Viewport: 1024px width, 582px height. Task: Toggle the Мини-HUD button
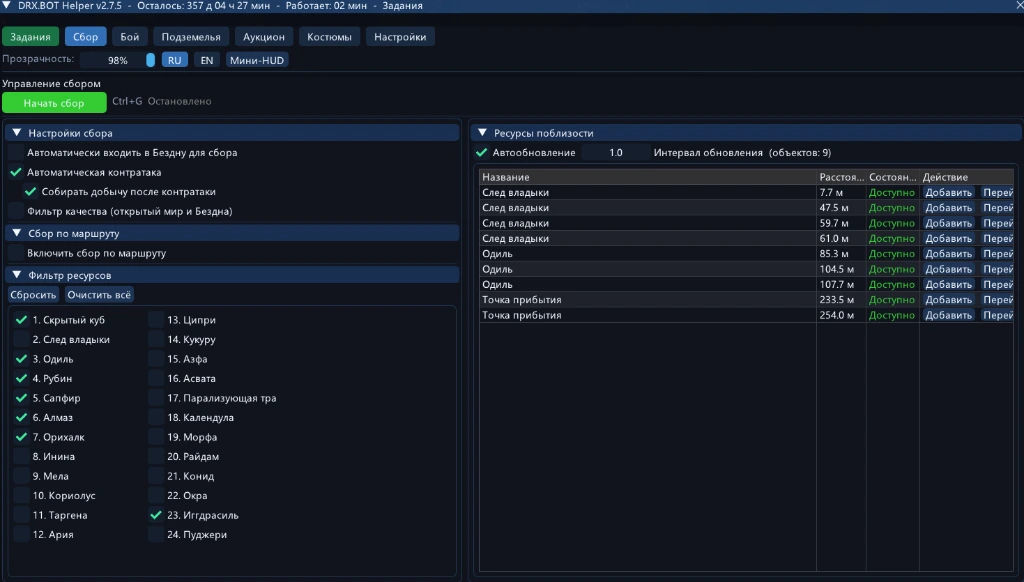[257, 60]
